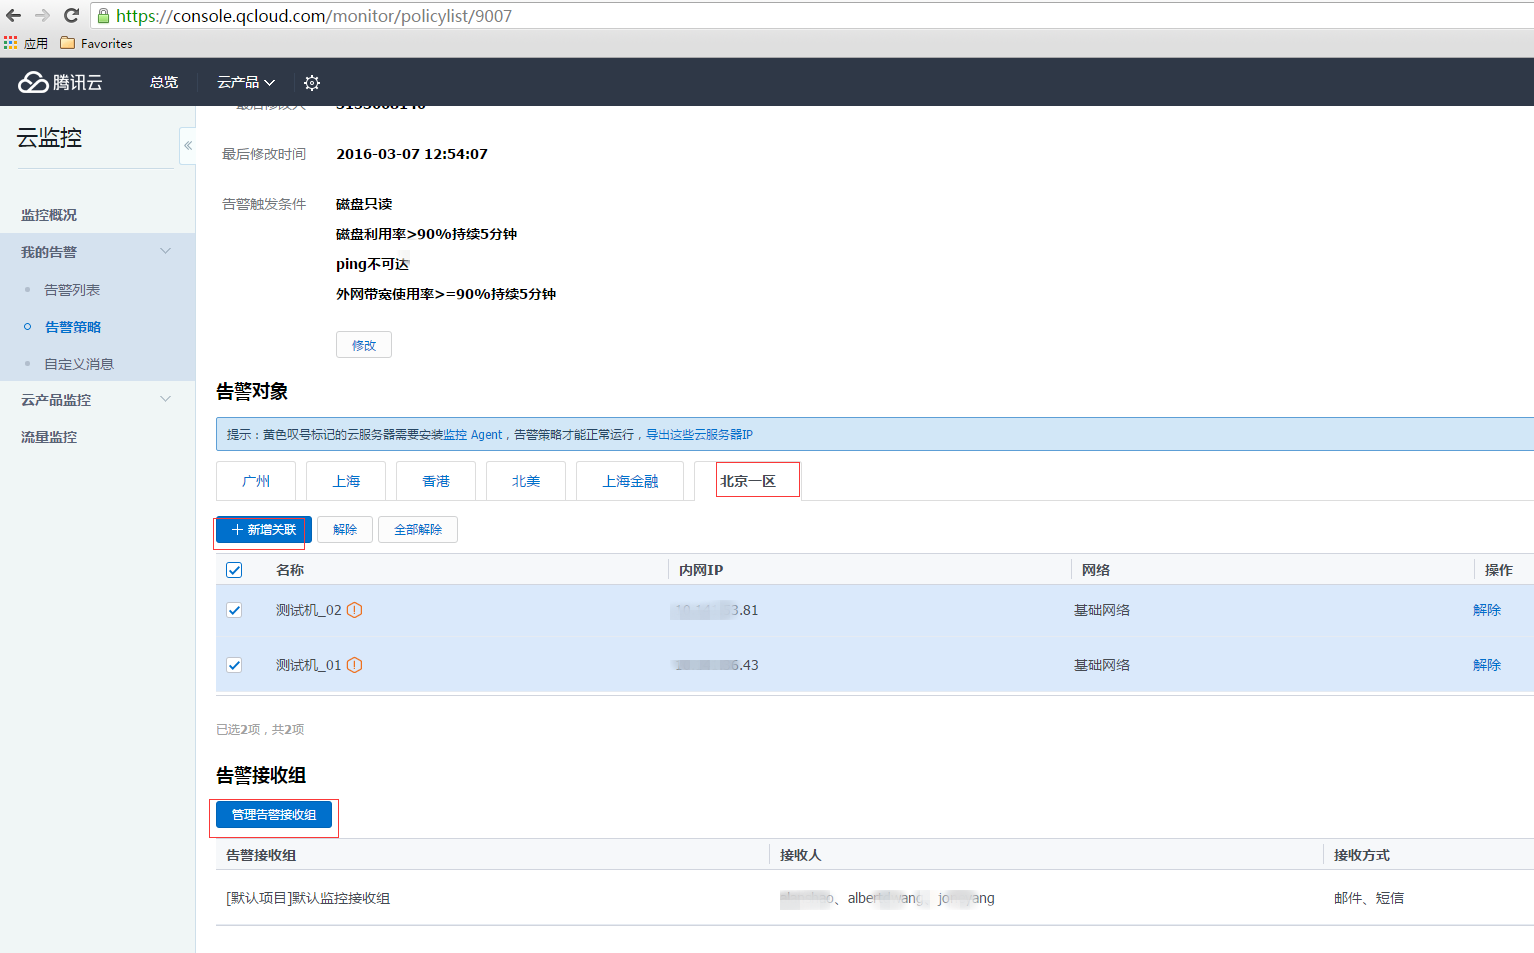Click the 磁盘利用率>90%持续5分钟 condition
Screen dimensions: 1534x953
[x=426, y=234]
